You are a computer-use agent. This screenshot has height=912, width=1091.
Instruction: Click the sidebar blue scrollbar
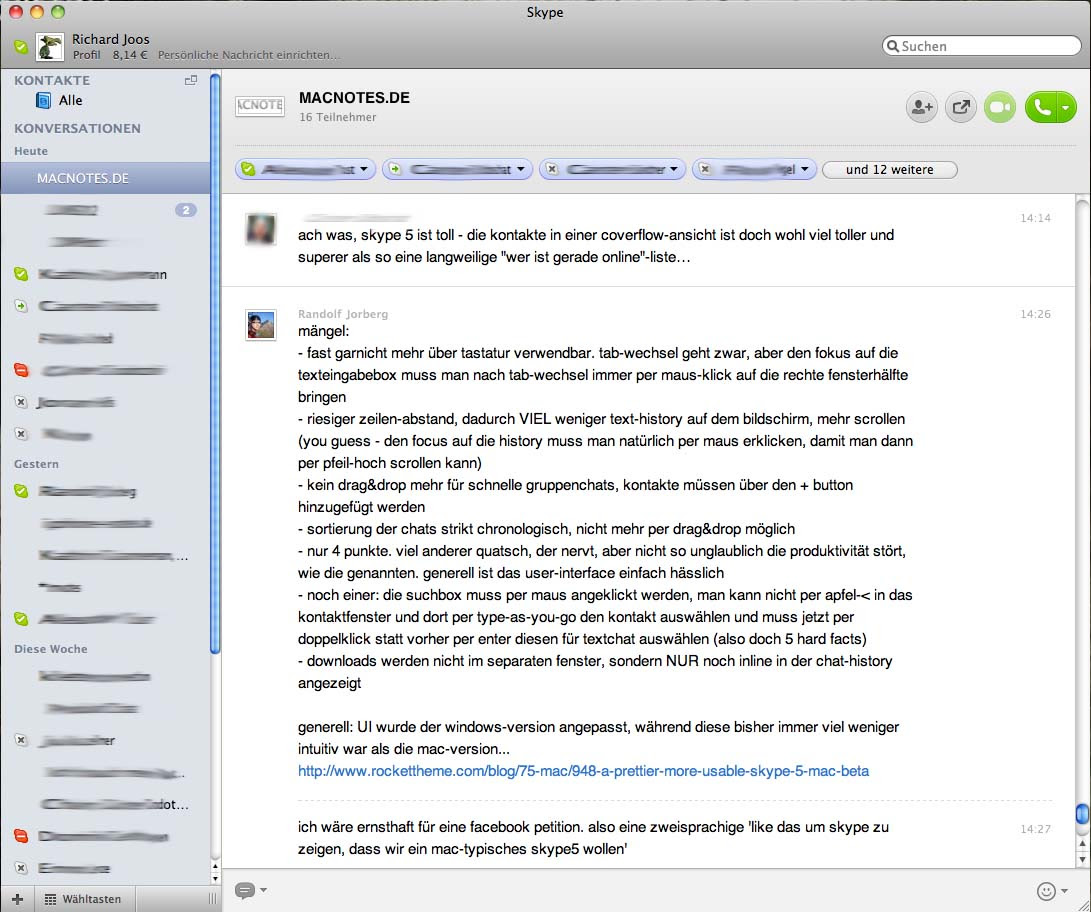215,362
